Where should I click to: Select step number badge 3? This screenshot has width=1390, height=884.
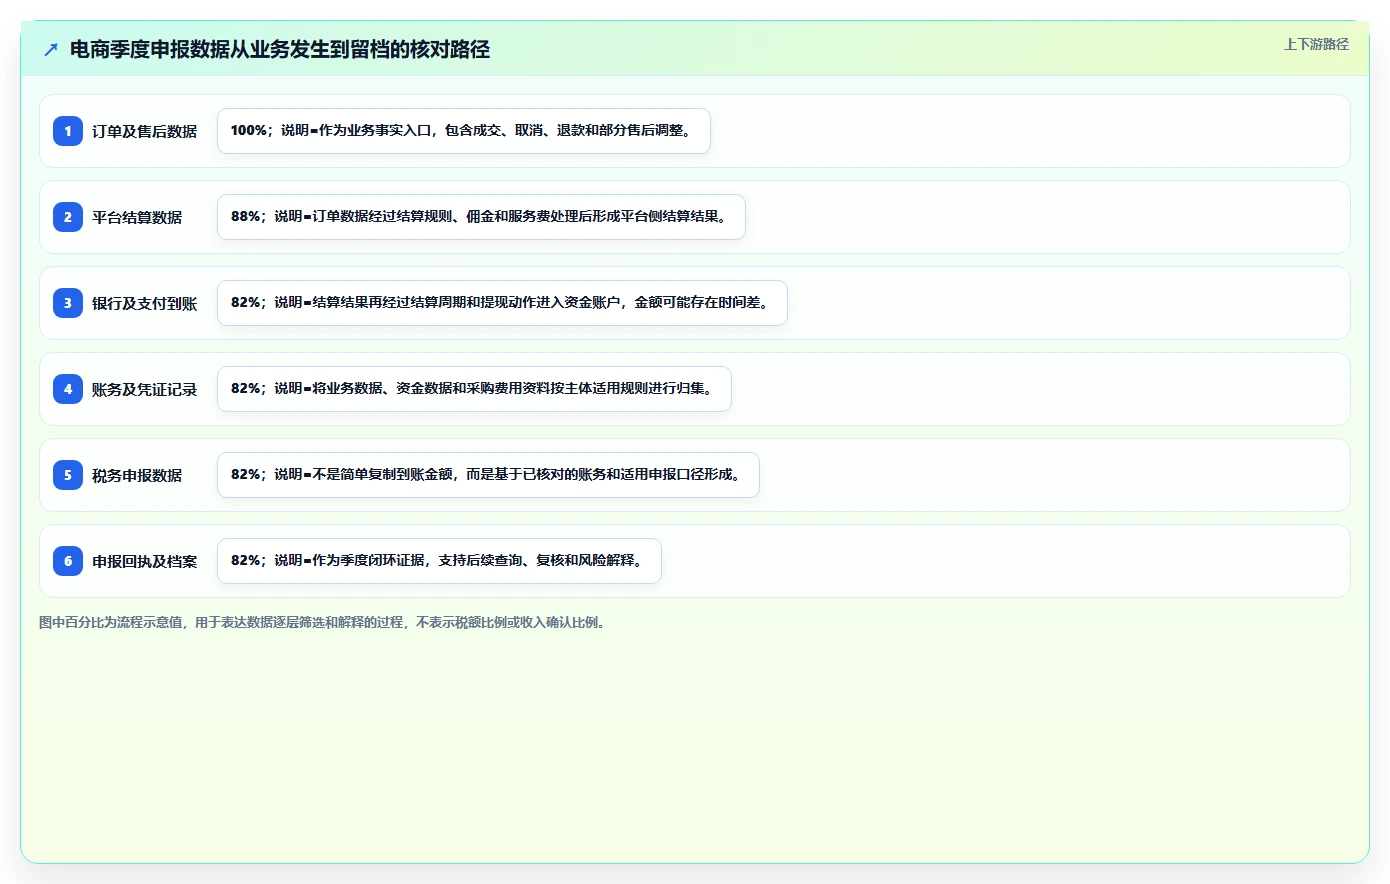click(68, 303)
